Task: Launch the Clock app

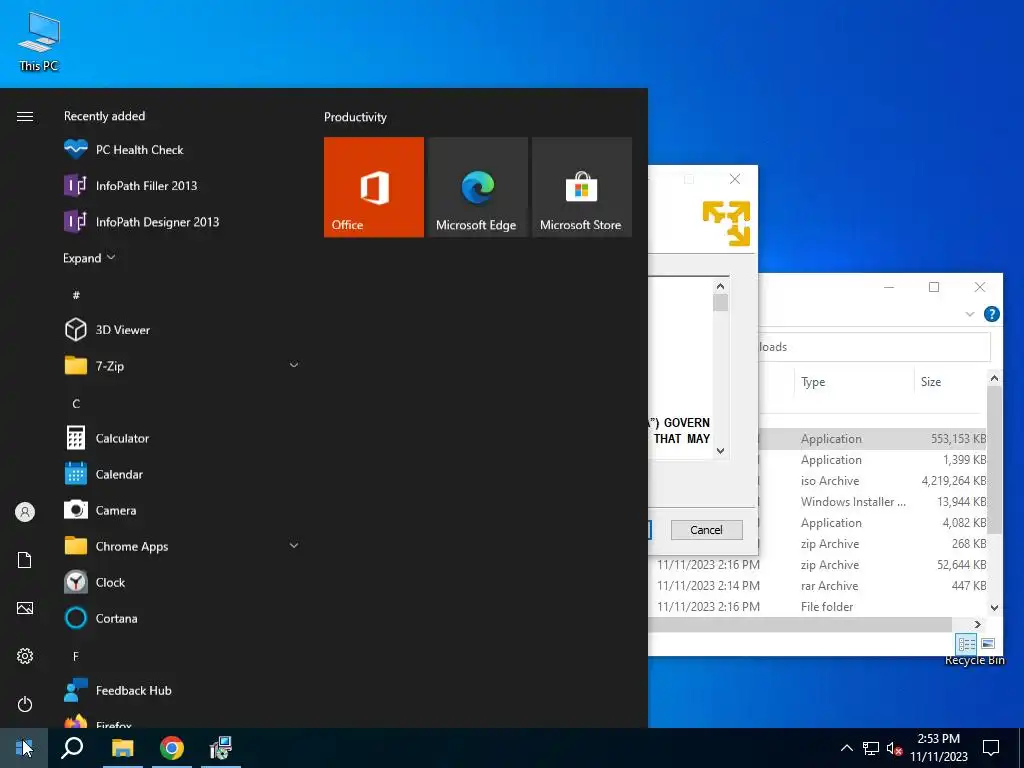Action: point(182,582)
